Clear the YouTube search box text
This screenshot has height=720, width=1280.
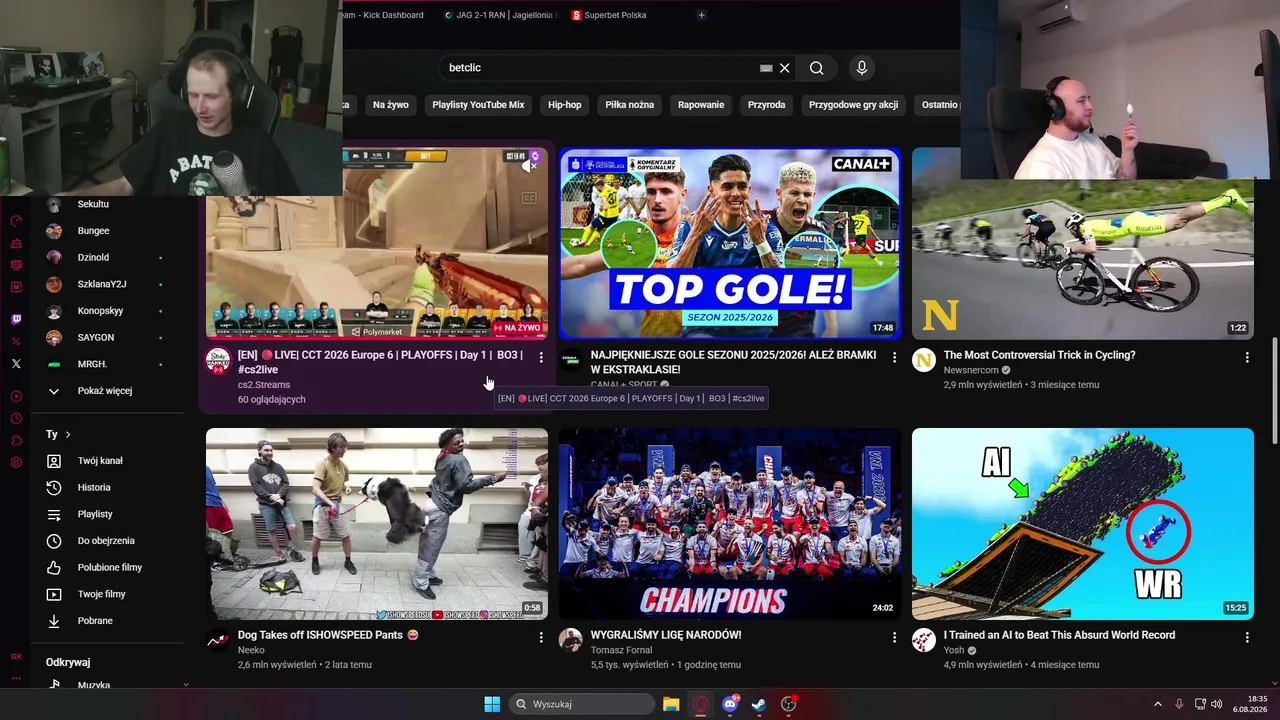click(x=785, y=68)
